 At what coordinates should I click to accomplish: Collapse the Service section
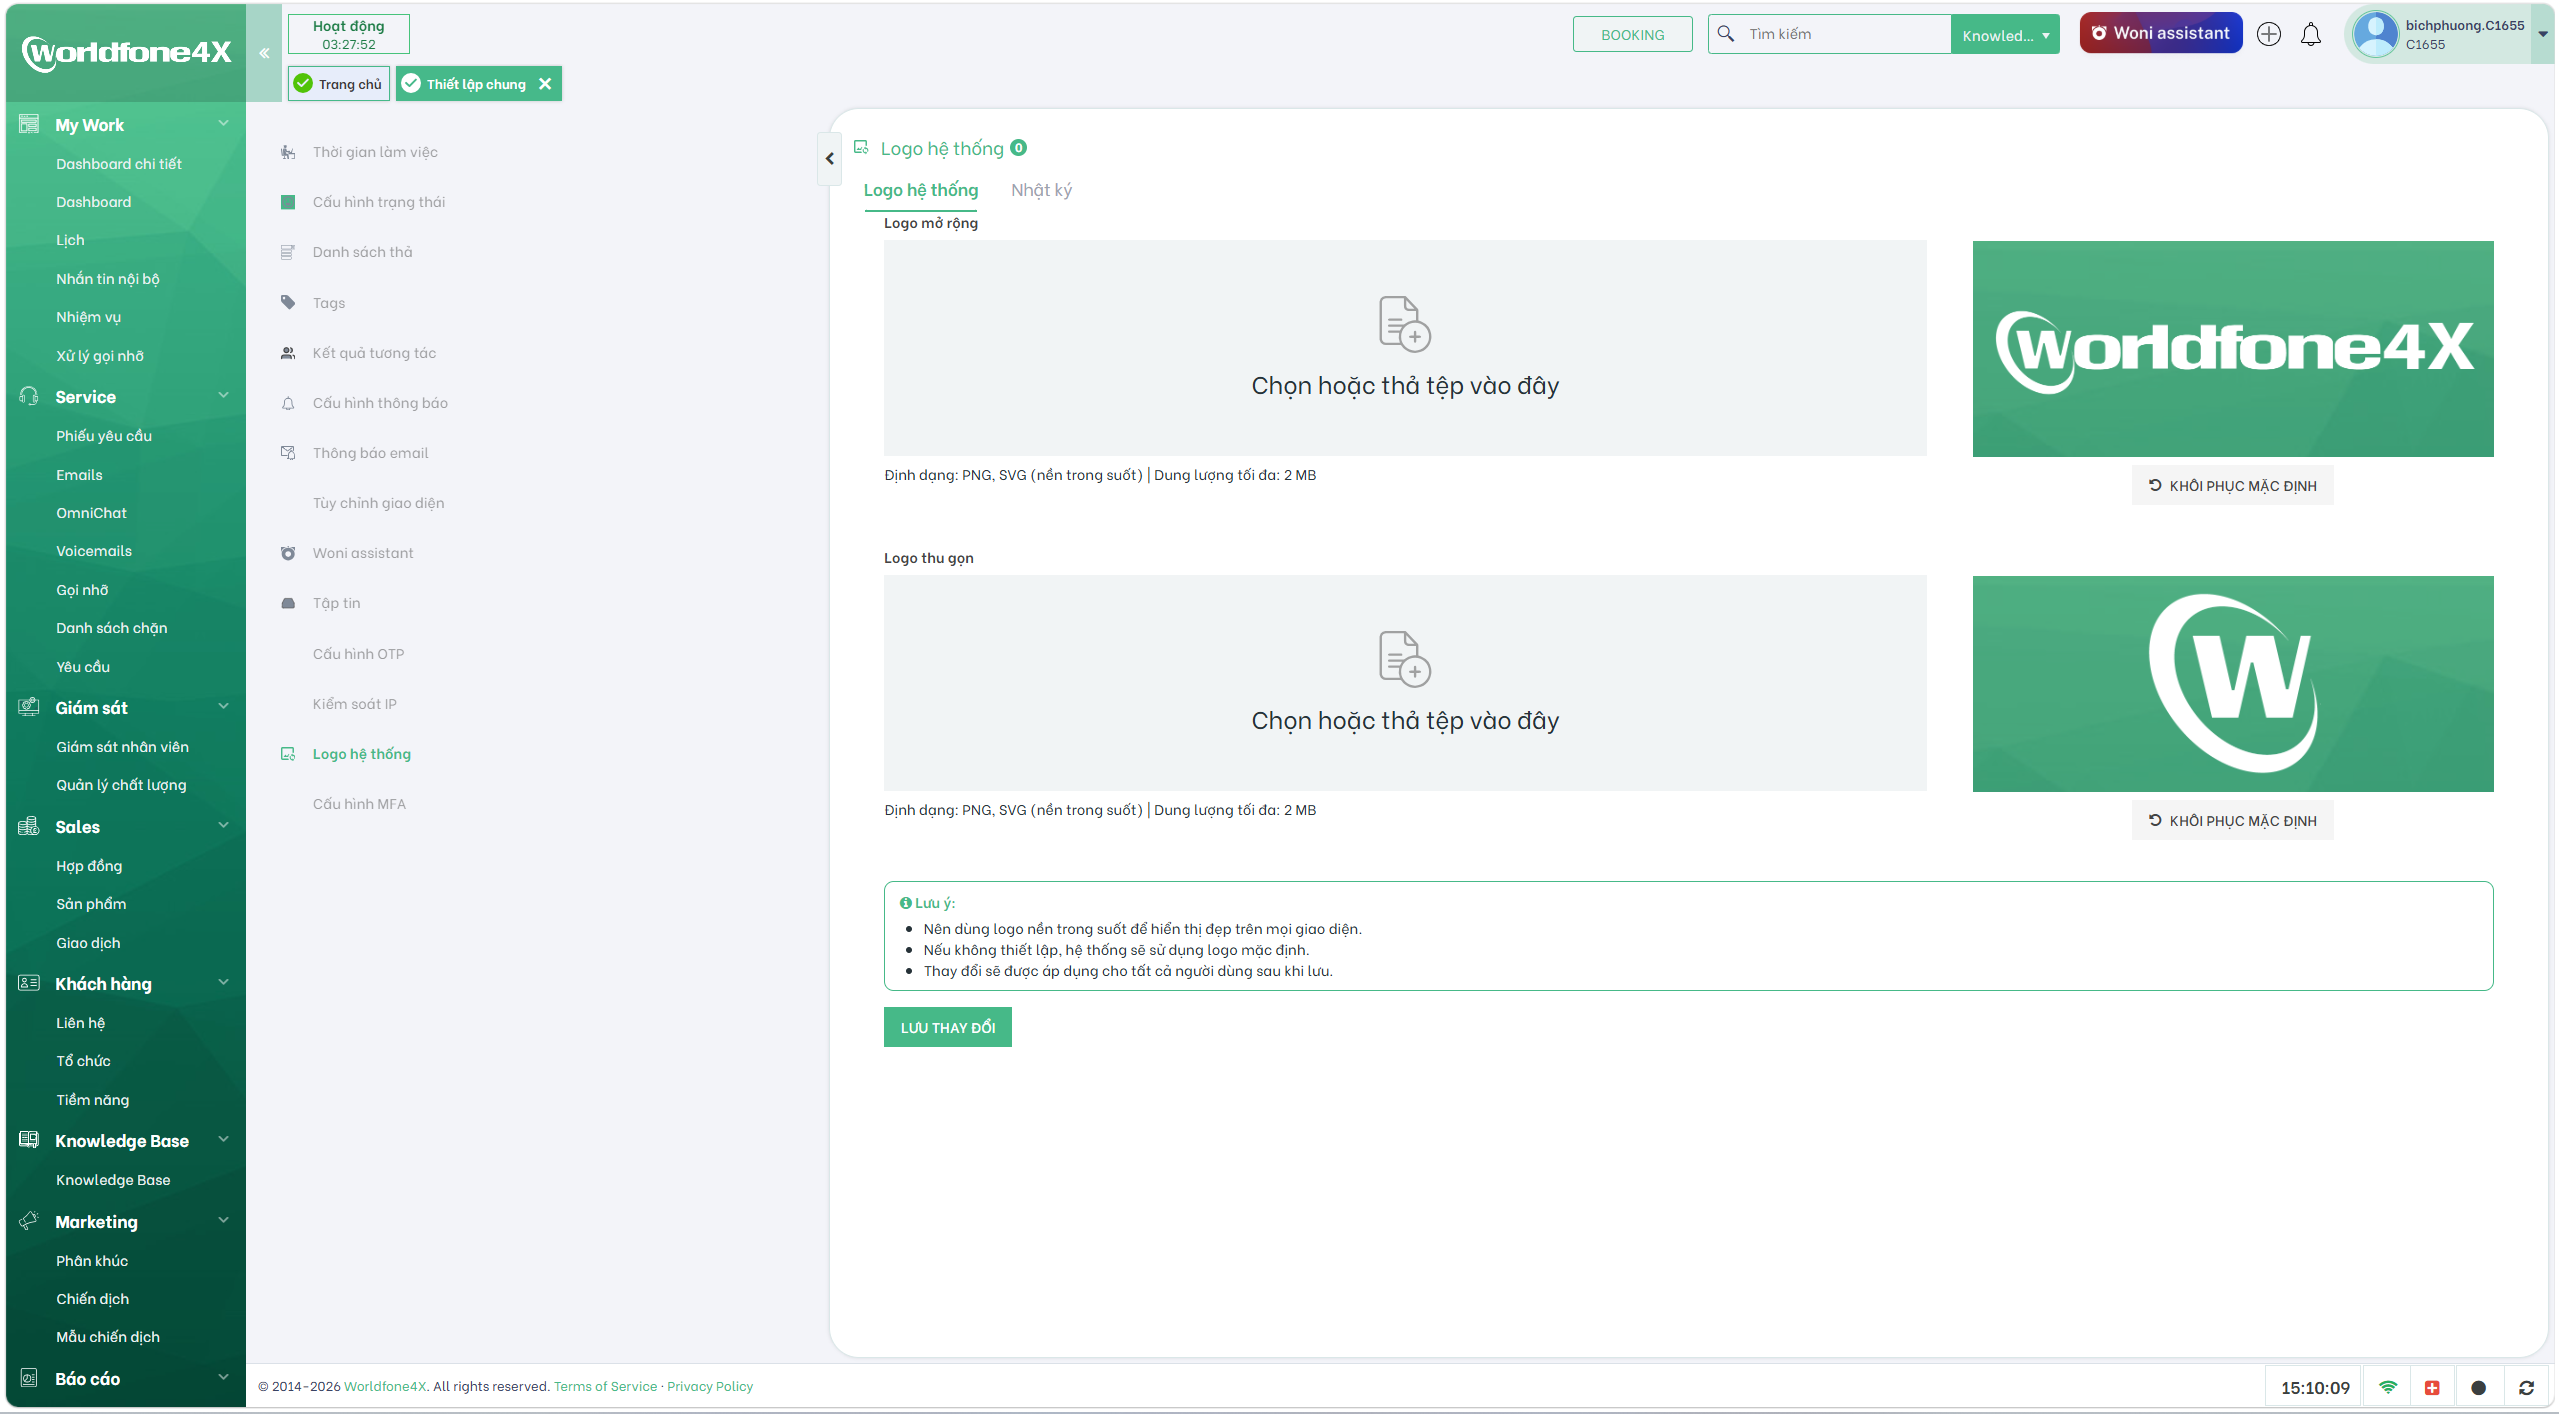point(224,396)
